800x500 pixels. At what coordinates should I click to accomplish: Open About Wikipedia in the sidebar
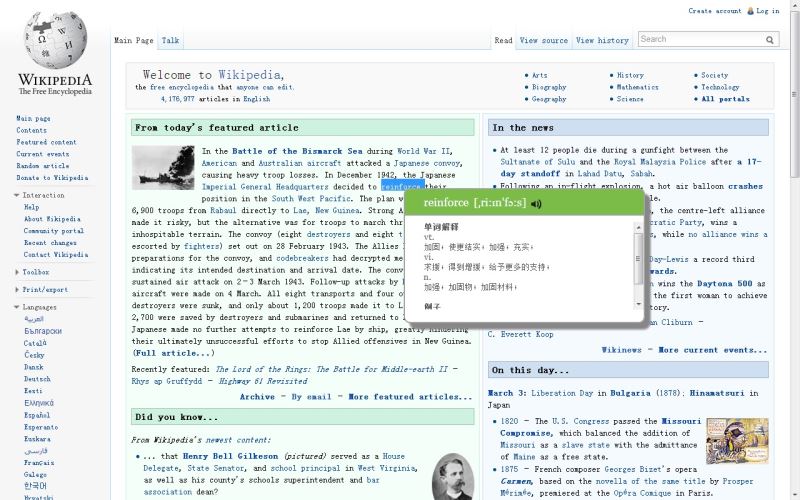pos(52,219)
